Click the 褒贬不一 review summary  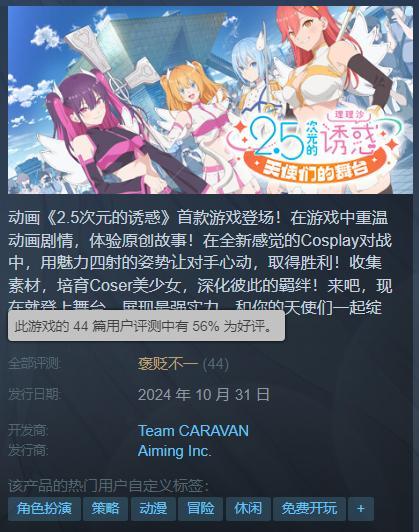pos(168,364)
